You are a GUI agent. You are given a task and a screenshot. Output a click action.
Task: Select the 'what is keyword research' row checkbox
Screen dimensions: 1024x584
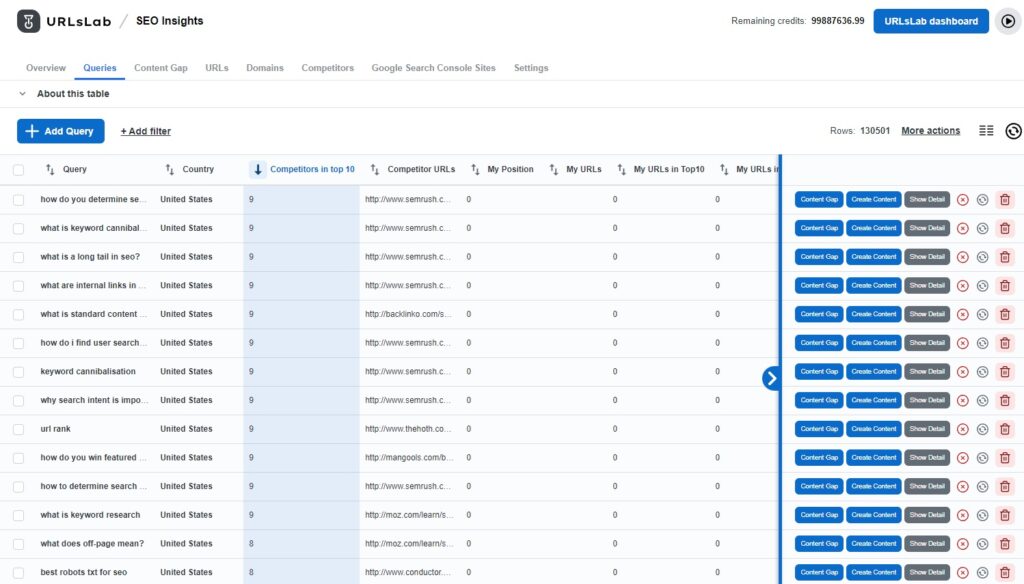18,515
